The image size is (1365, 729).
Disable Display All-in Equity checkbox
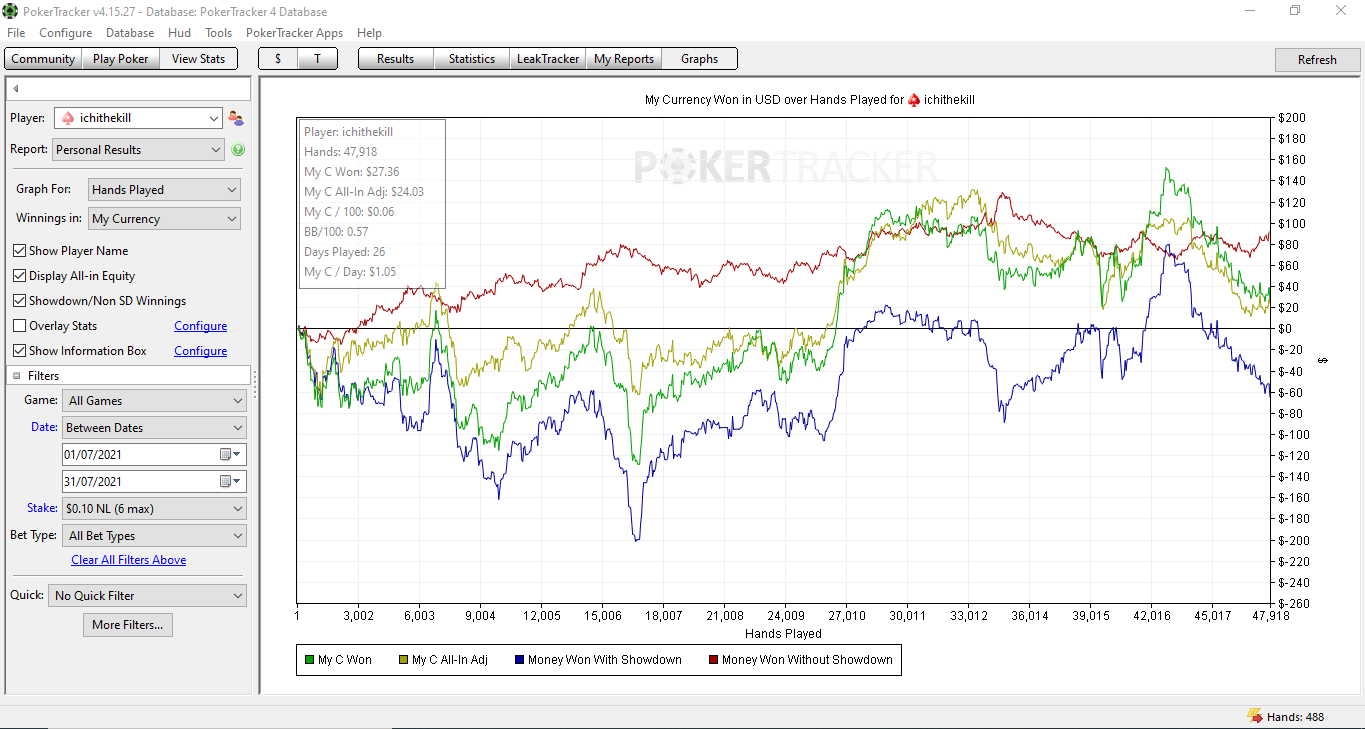click(x=20, y=276)
